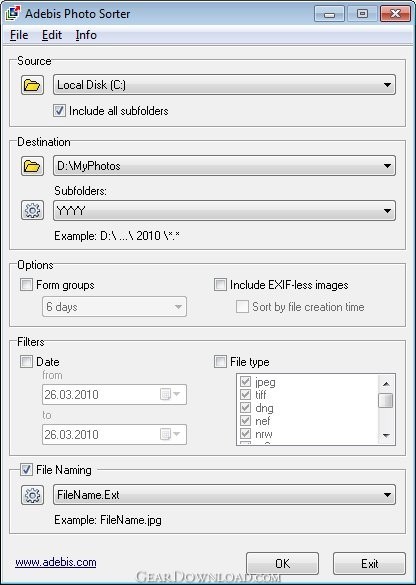Click the Adebis Photo Sorter title icon
The image size is (416, 585).
click(12, 13)
